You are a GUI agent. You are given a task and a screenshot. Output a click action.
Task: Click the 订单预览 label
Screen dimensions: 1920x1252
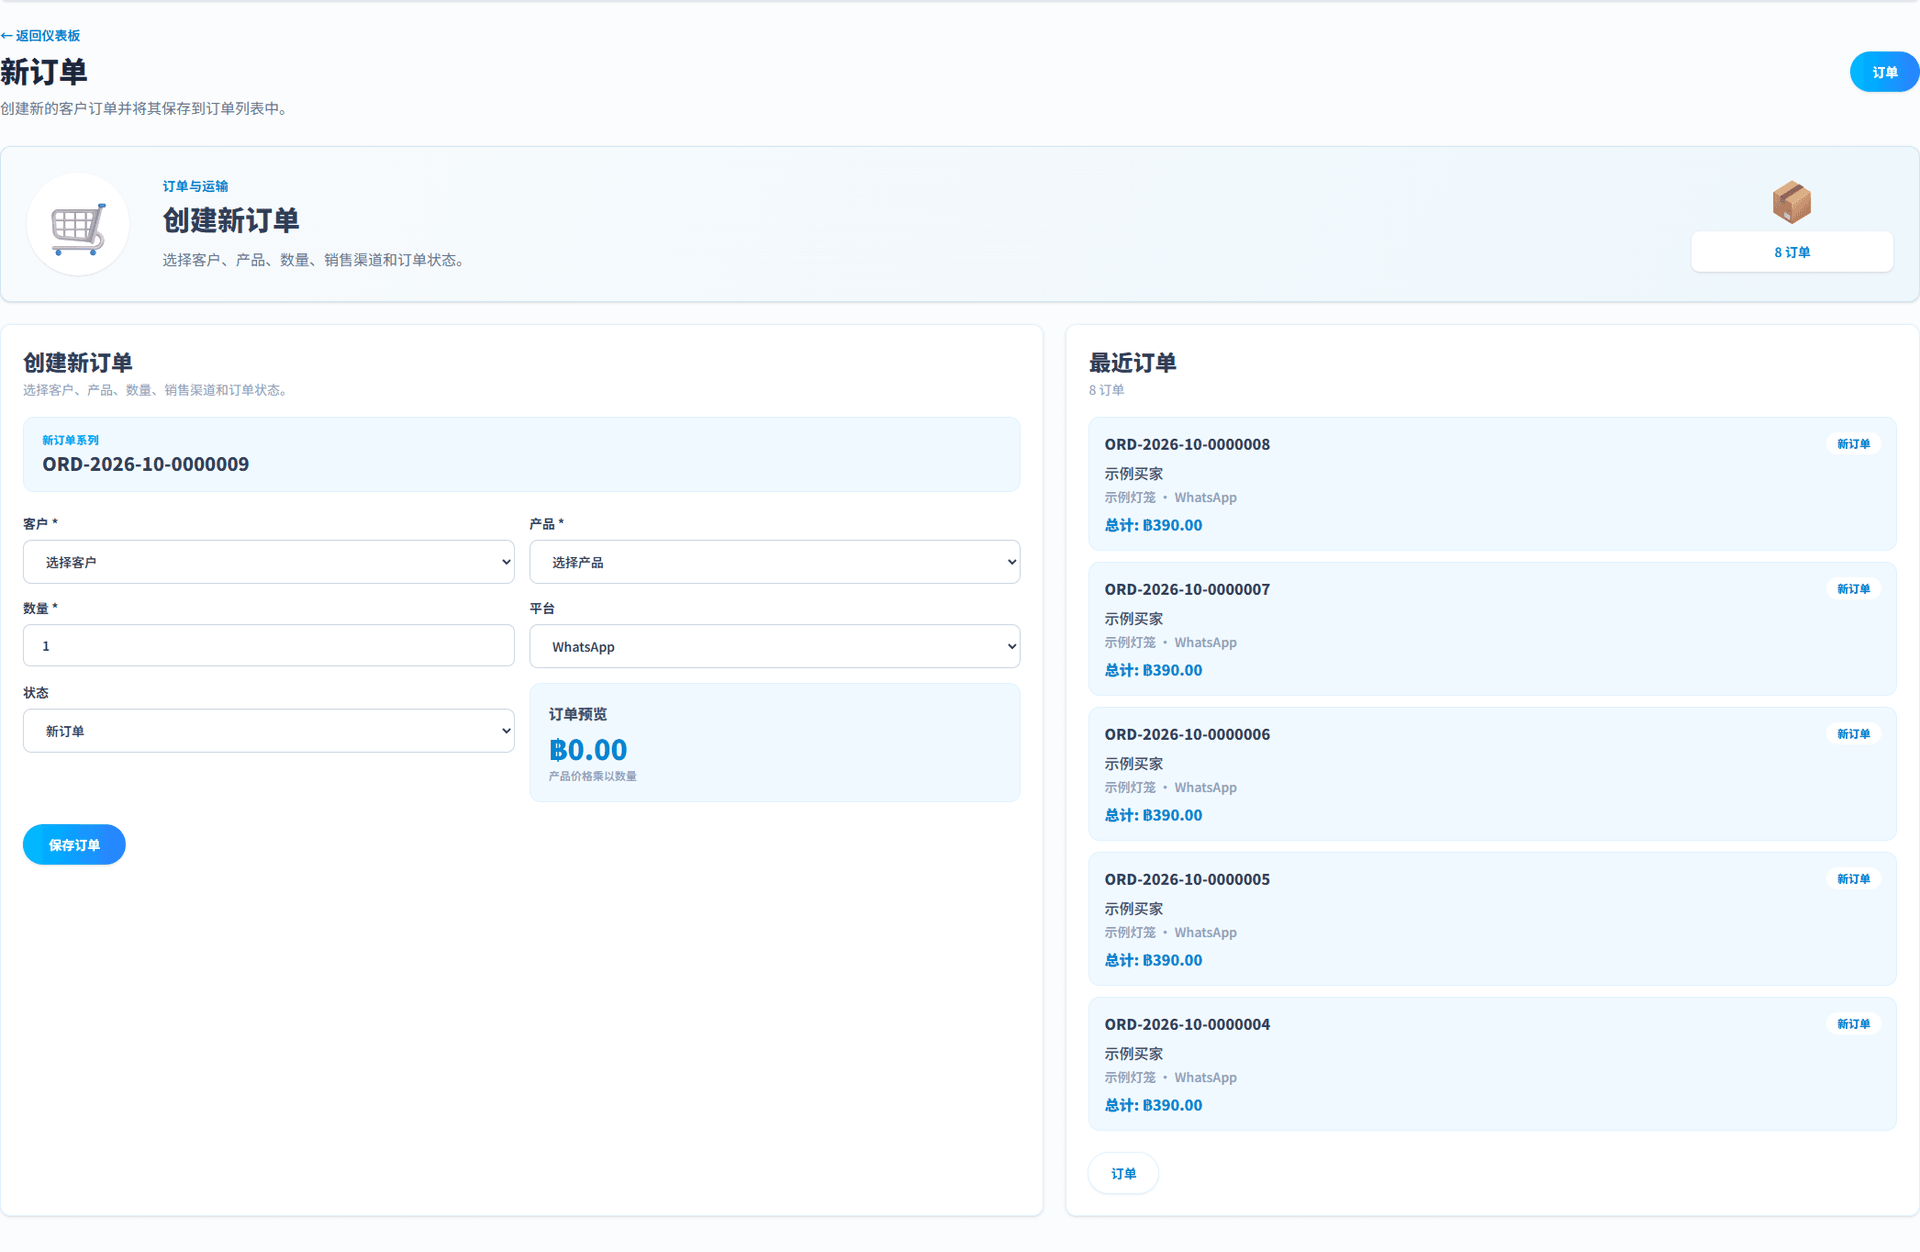(578, 714)
